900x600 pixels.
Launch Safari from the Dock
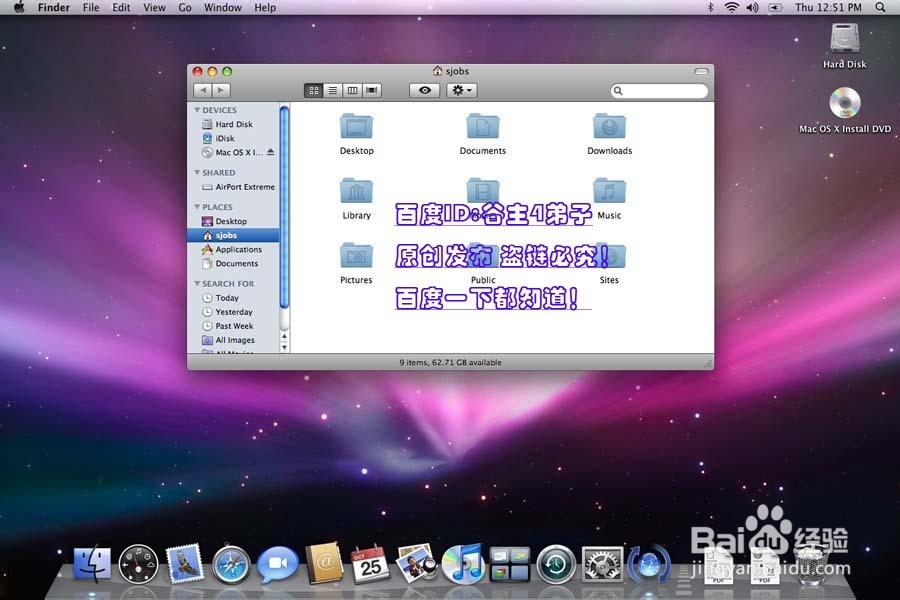231,564
